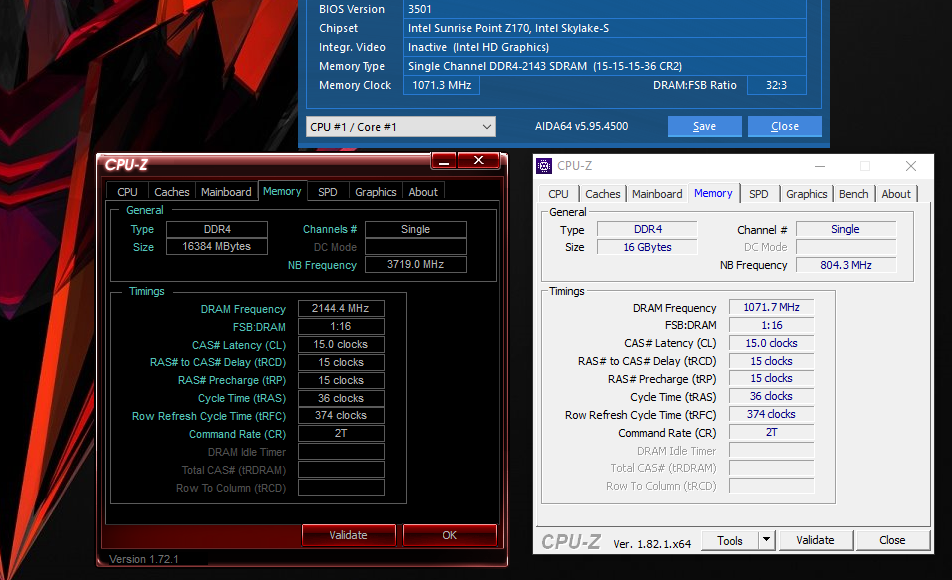Viewport: 952px width, 580px height.
Task: Close the red CPU-Z window with X
Action: click(478, 160)
